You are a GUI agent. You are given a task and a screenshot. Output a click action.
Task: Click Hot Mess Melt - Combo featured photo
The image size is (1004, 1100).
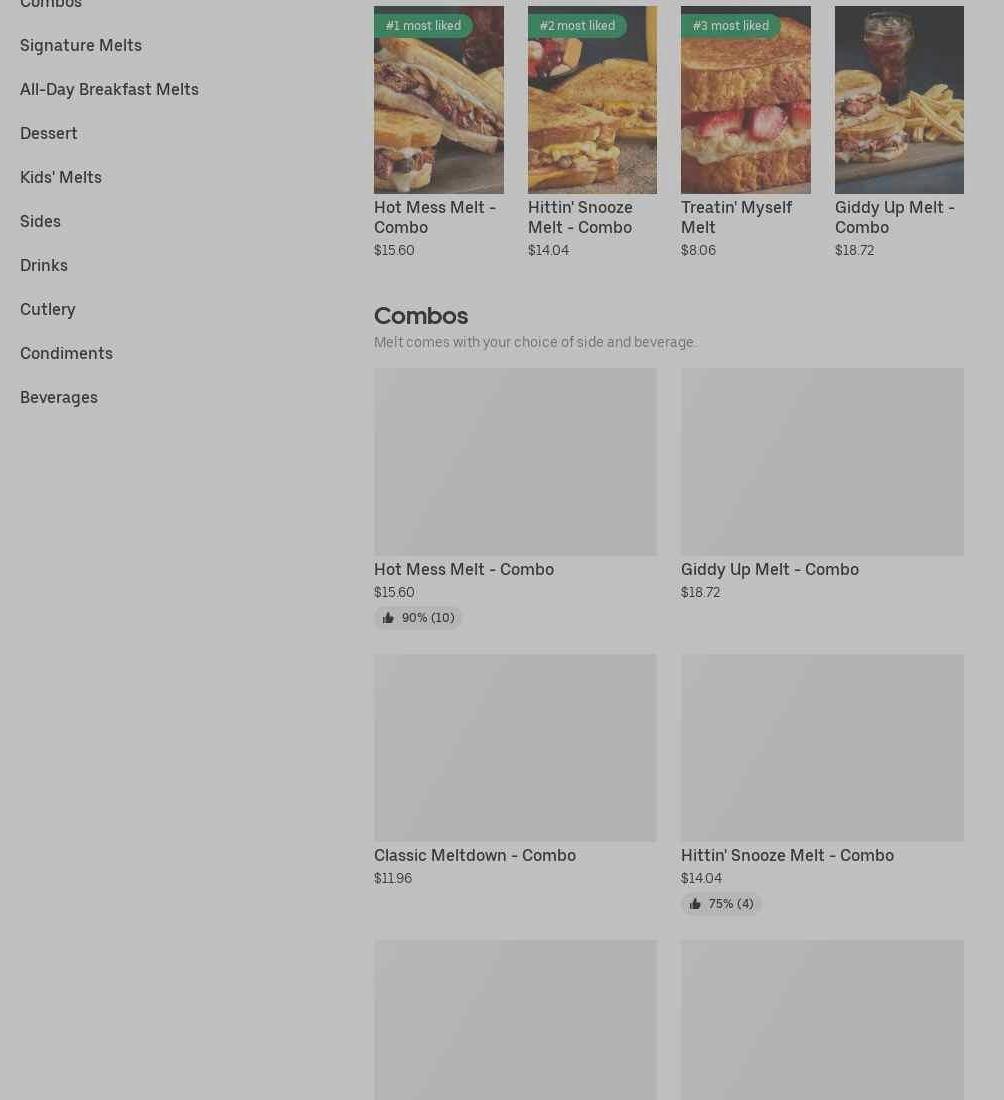[439, 100]
